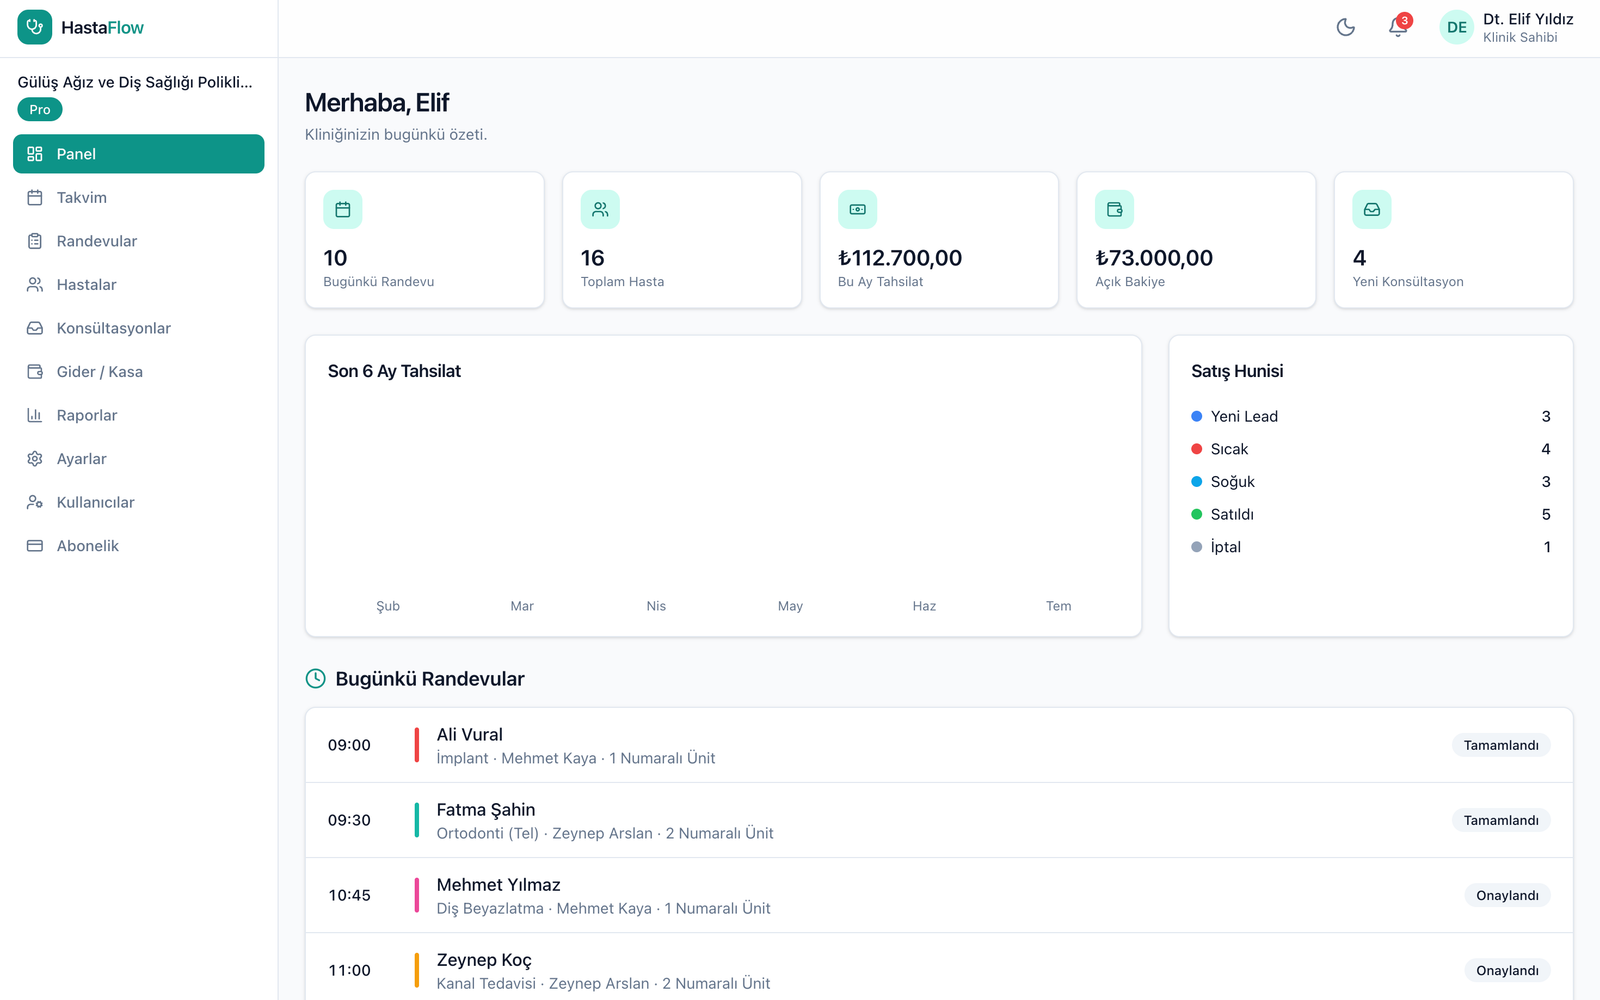Viewport: 1600px width, 1000px height.
Task: Click green Satıldı color dot
Action: click(1197, 514)
